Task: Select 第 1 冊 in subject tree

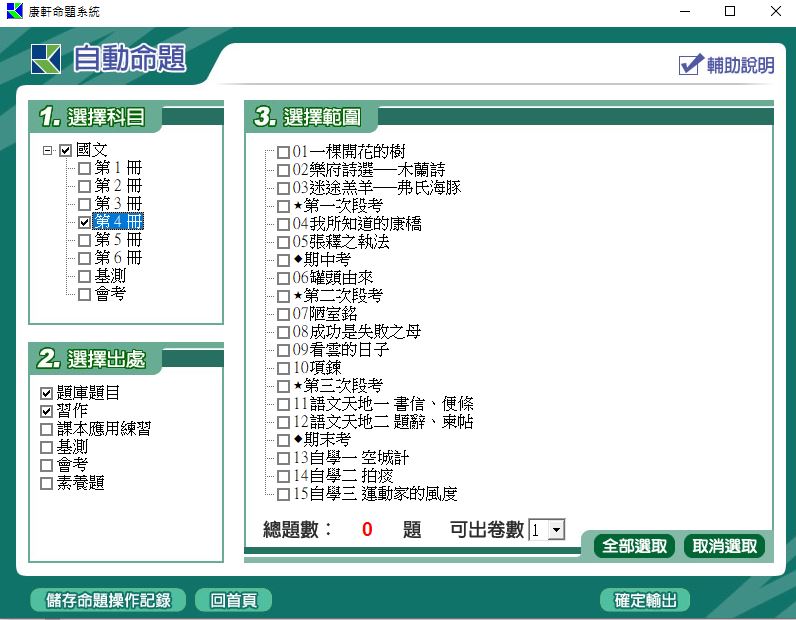Action: tap(118, 168)
